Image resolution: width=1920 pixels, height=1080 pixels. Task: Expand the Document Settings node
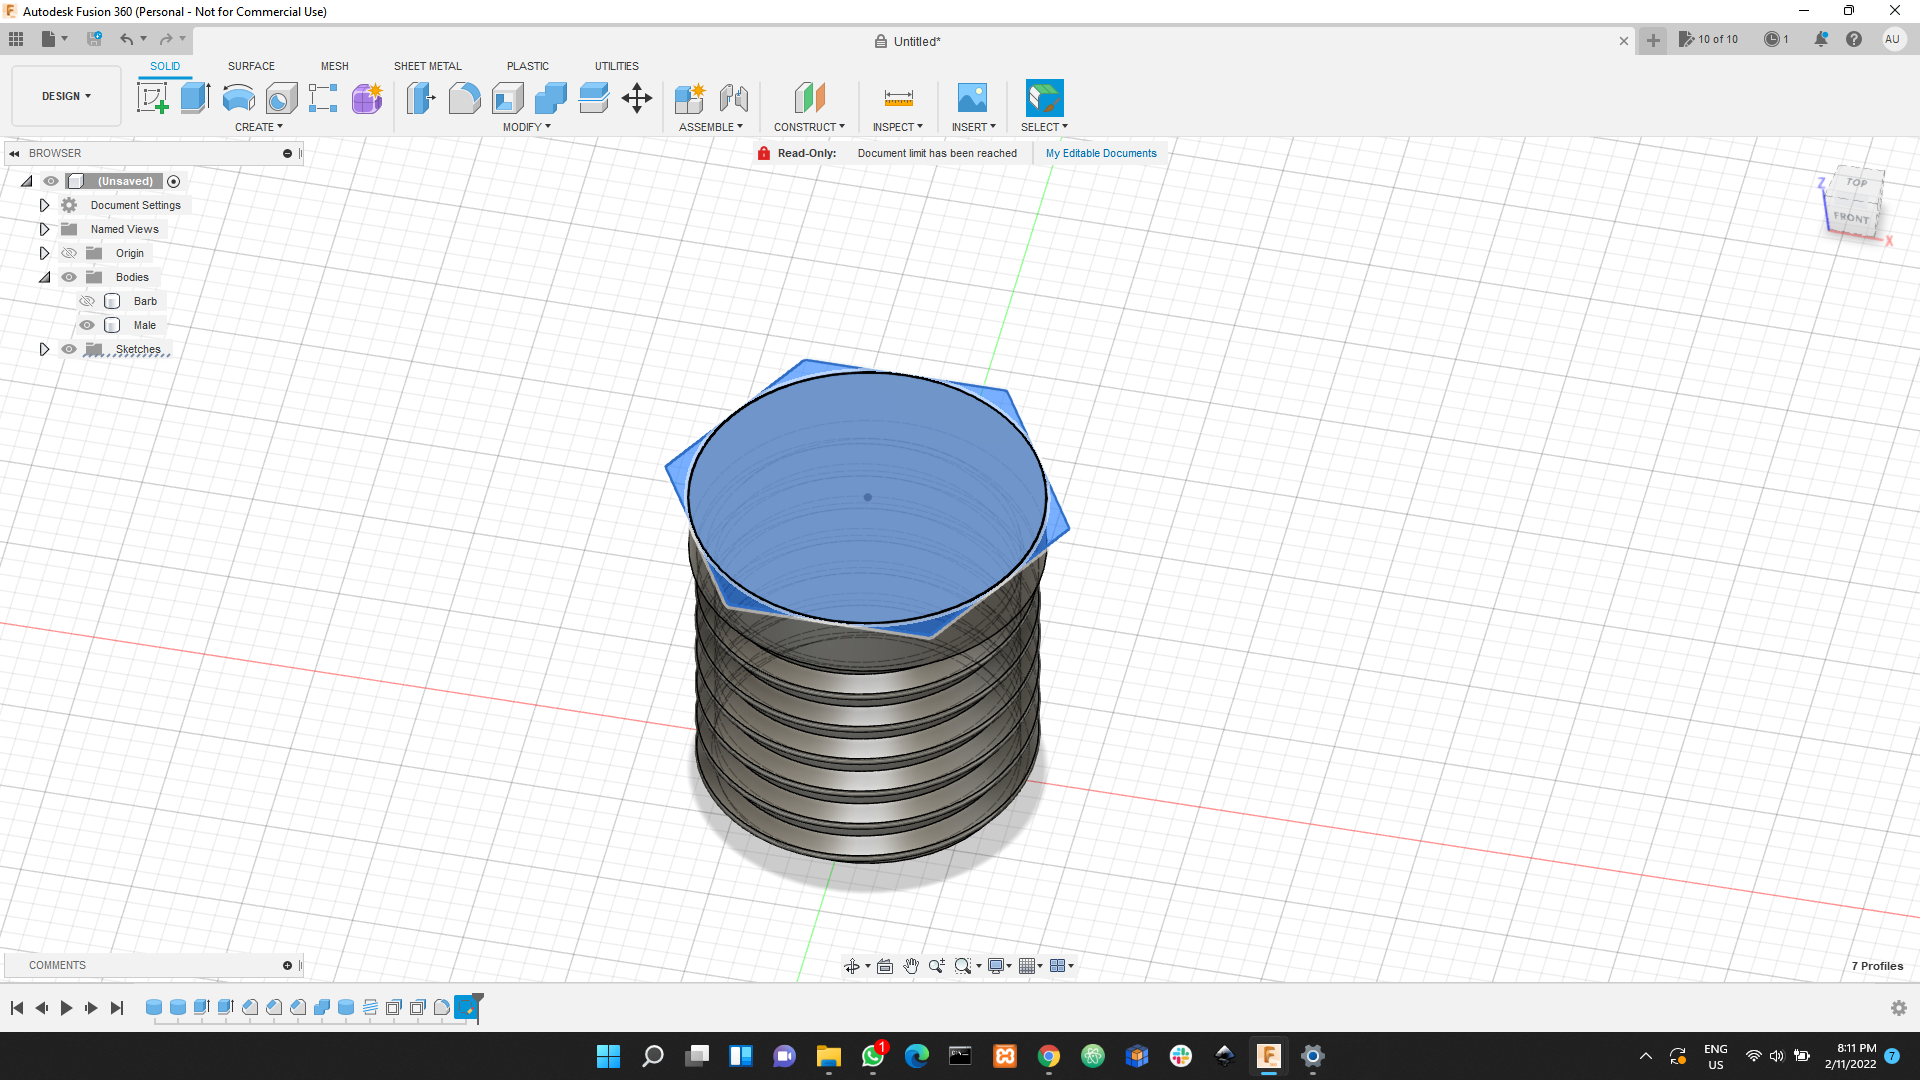[44, 205]
